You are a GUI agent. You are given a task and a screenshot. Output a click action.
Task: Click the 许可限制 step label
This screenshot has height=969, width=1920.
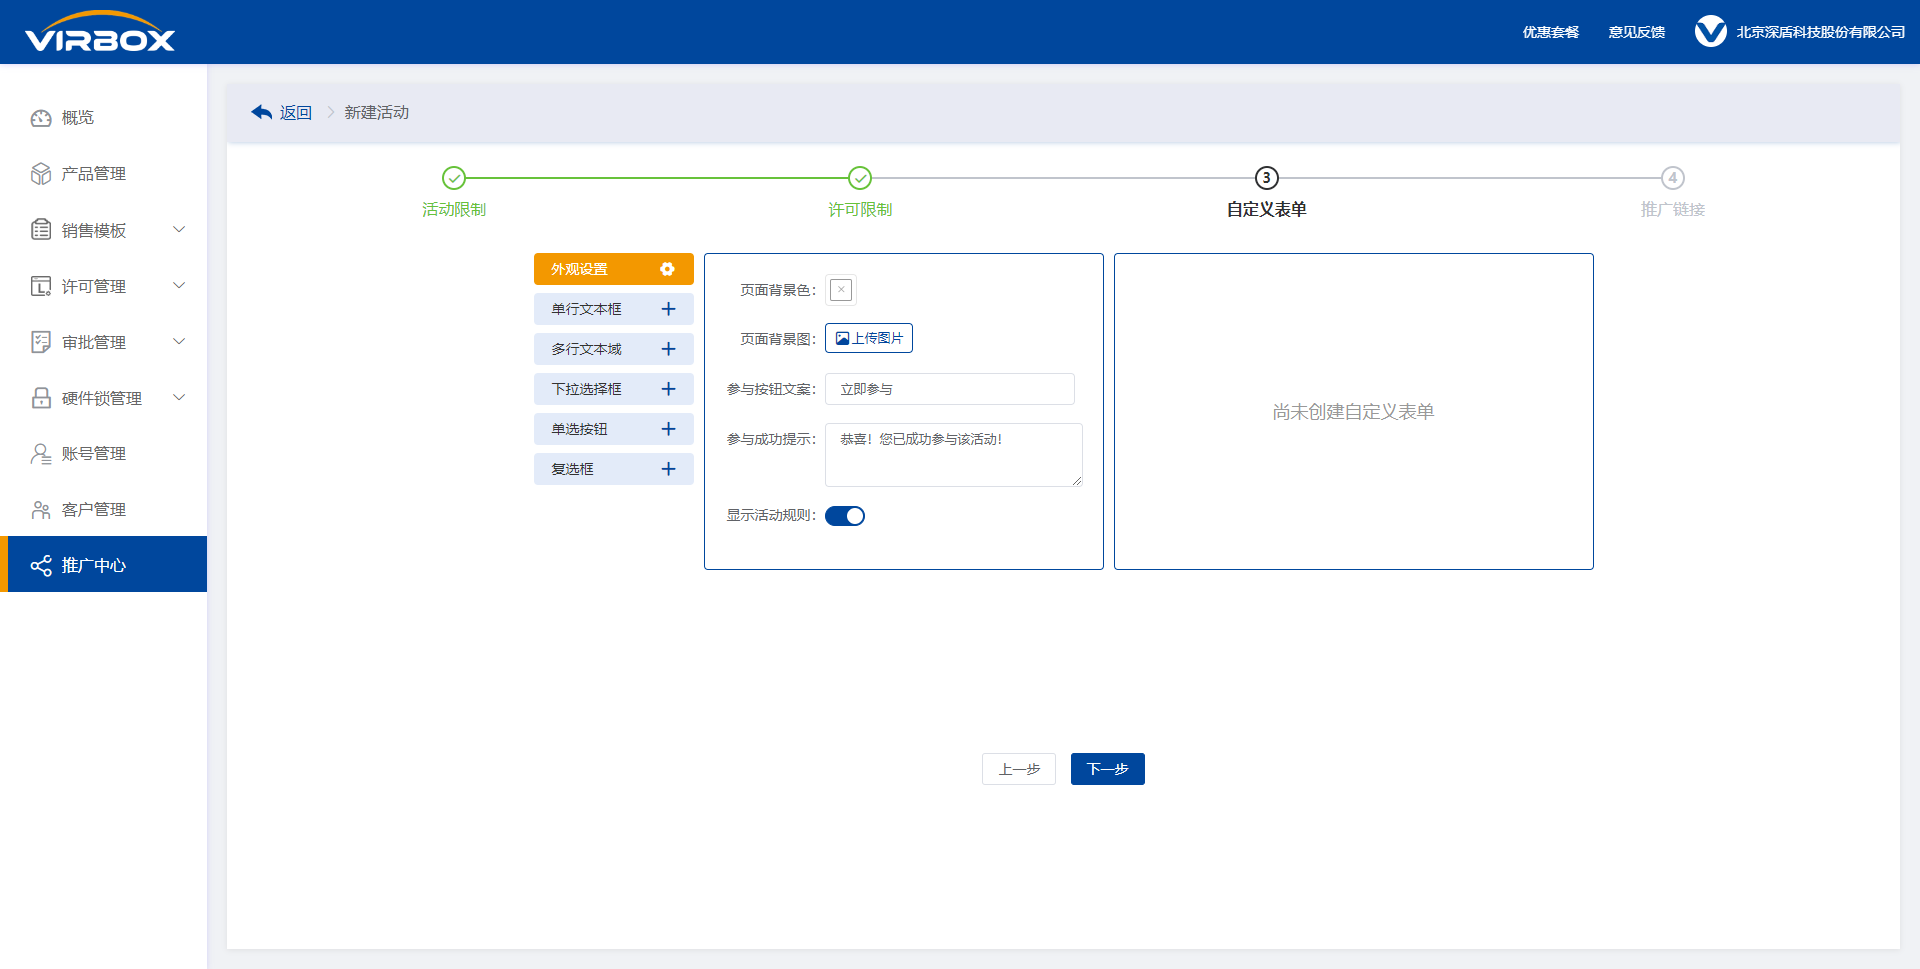point(860,209)
